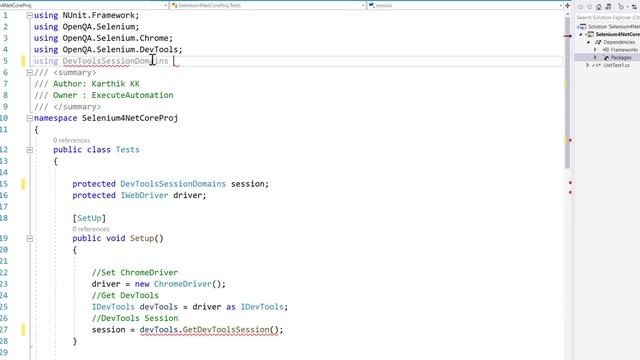Click Solution Explorer Home icon
The height and width of the screenshot is (360, 640).
(x=599, y=7)
